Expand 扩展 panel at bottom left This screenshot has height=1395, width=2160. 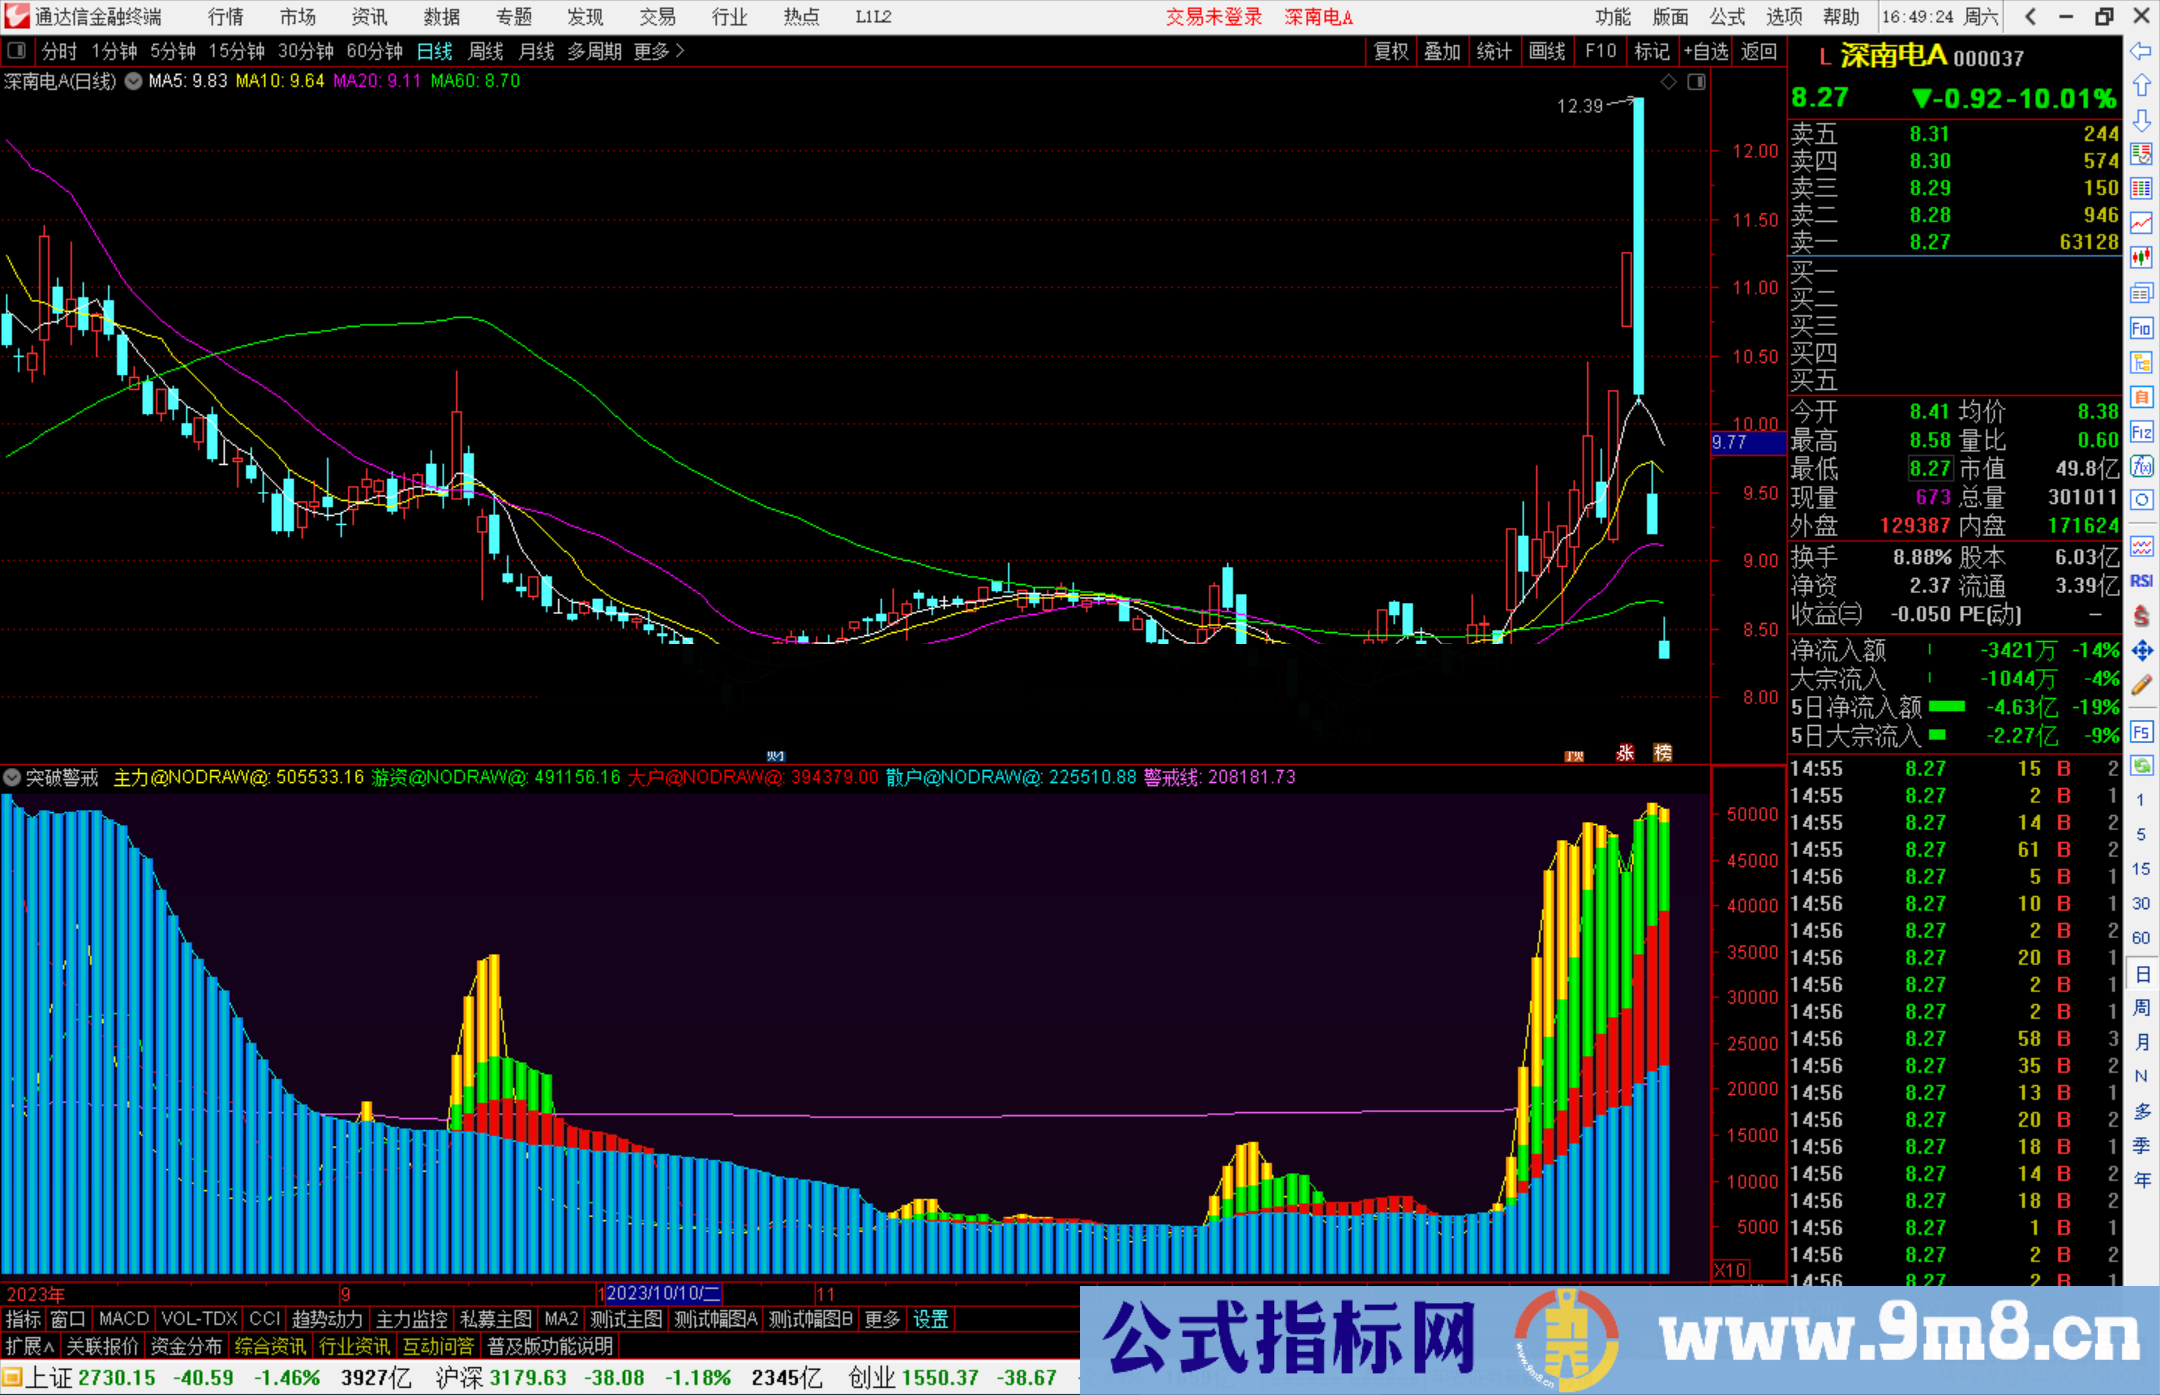30,1346
